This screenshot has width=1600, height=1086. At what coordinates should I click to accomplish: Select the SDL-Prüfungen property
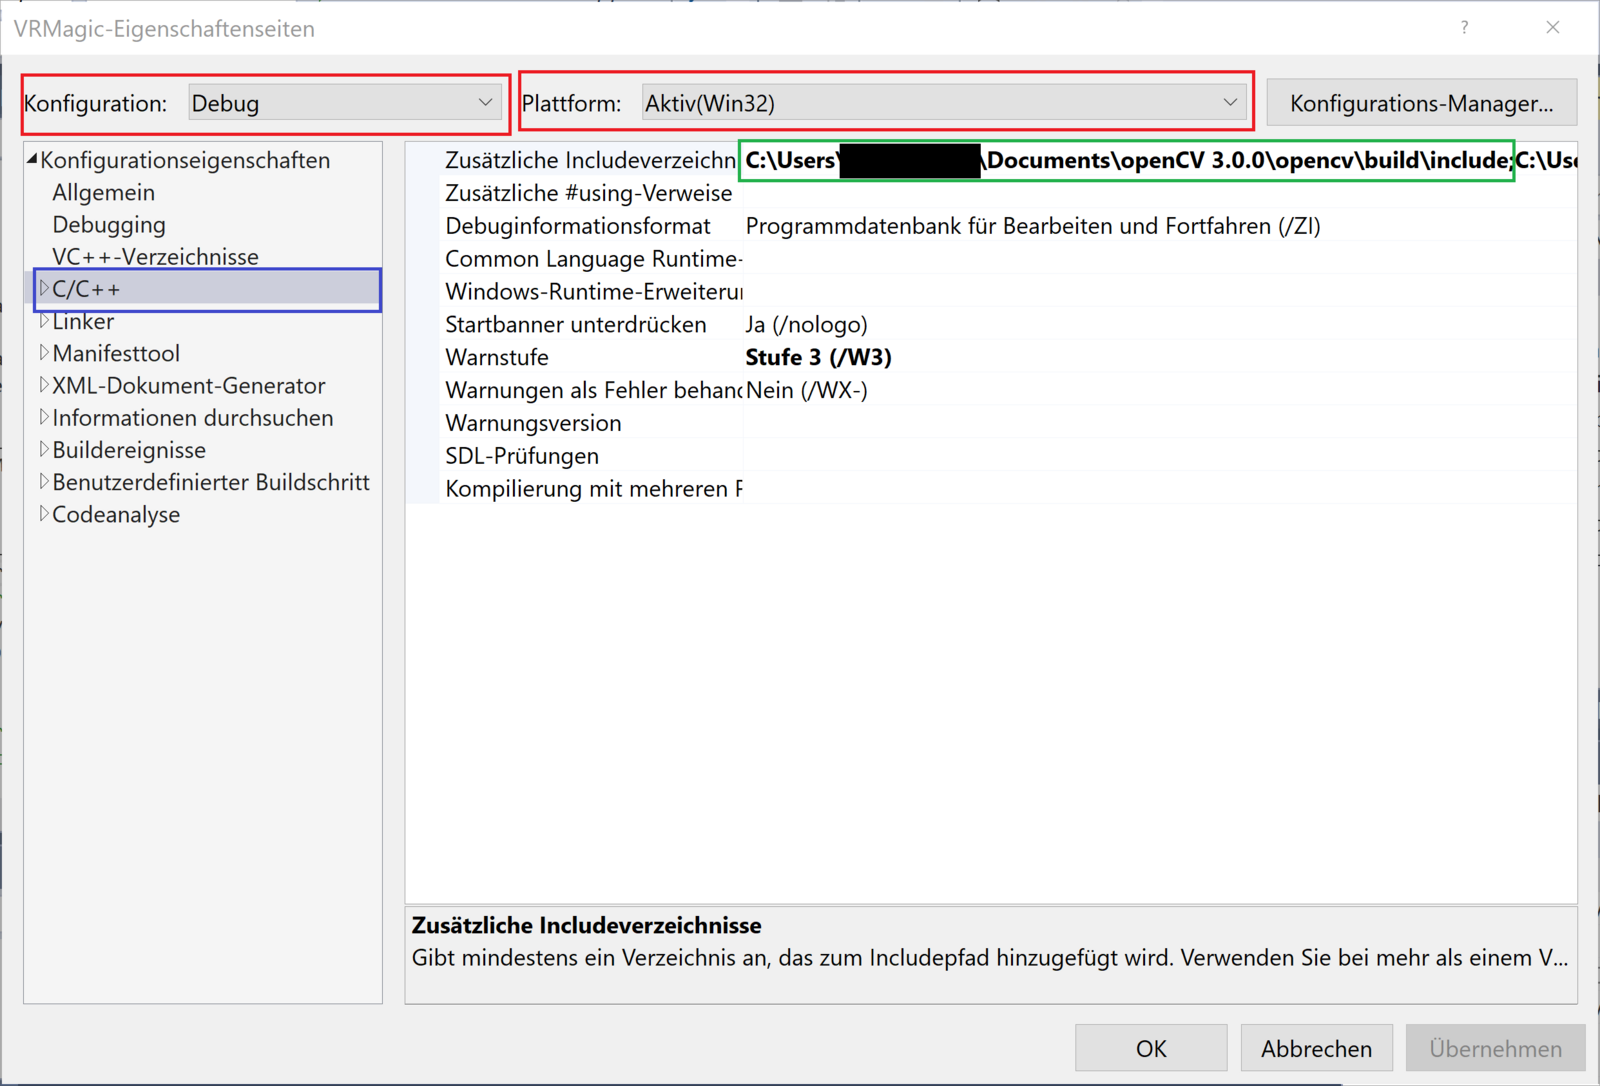pyautogui.click(x=522, y=456)
